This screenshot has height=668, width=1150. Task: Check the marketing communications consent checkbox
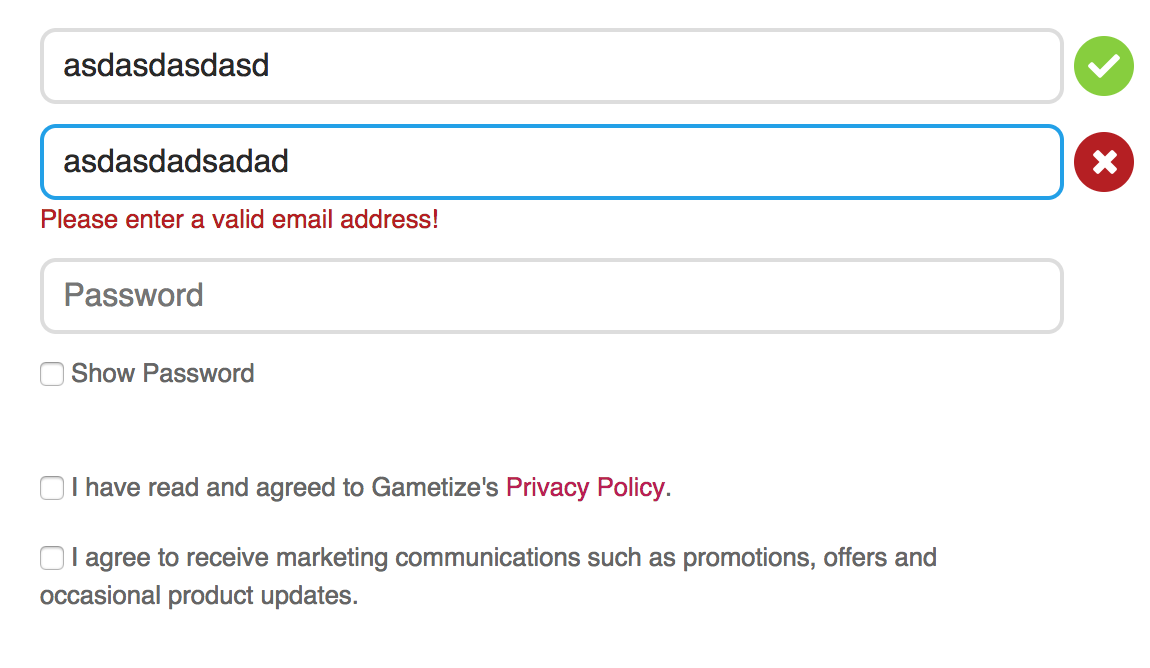[x=52, y=558]
